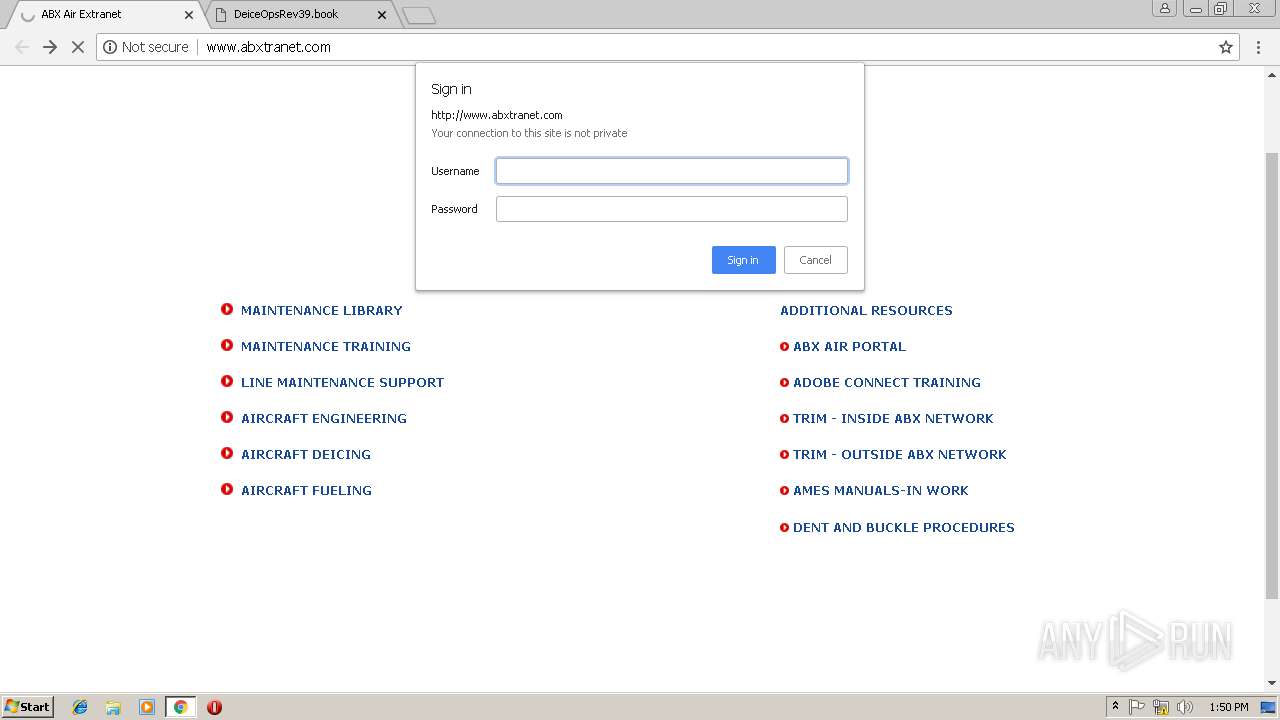Open ADOBE CONNECT TRAINING link
The height and width of the screenshot is (720, 1280).
coord(886,383)
